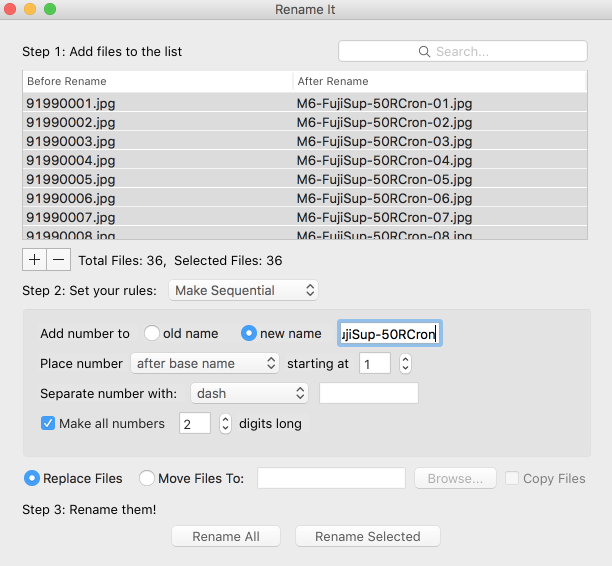This screenshot has height=566, width=612.
Task: Click the Move Files To path field
Action: (x=331, y=478)
